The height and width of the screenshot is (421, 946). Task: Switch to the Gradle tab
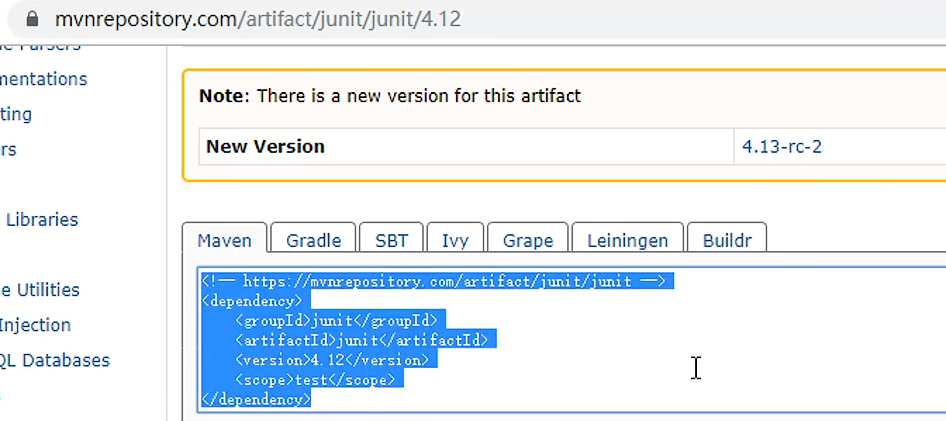[x=313, y=240]
